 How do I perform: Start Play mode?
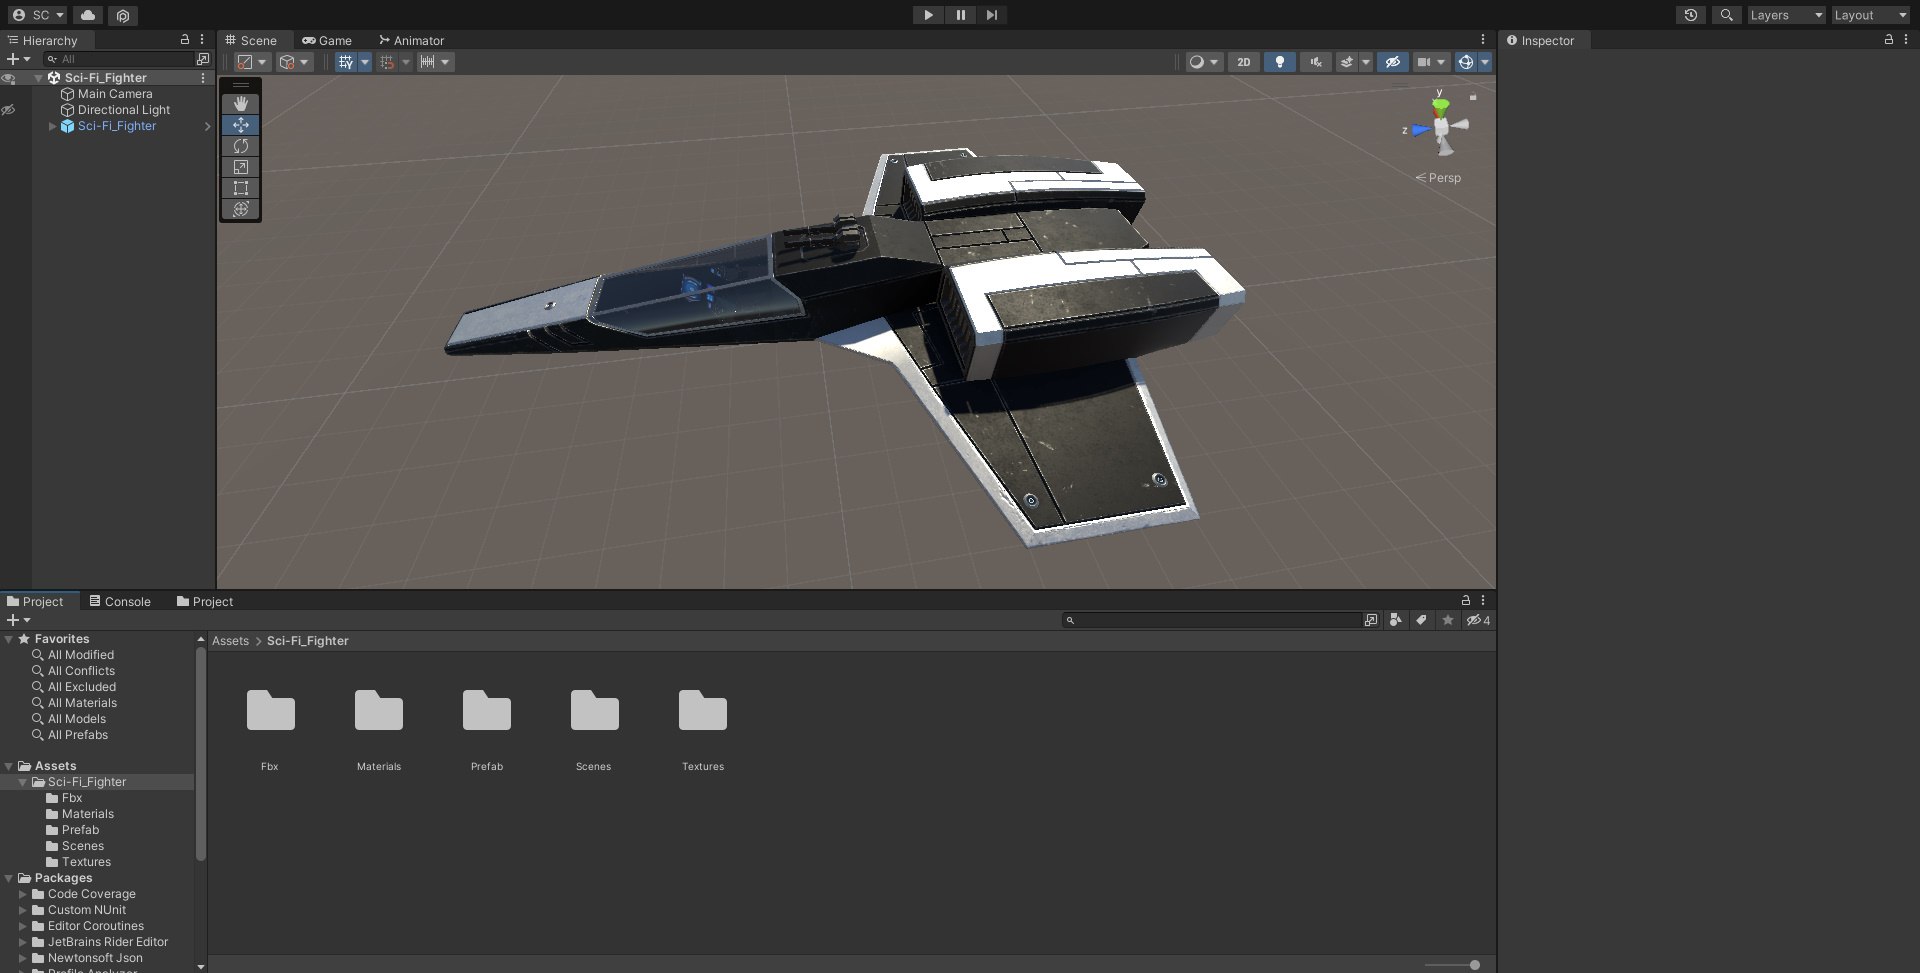[x=928, y=15]
